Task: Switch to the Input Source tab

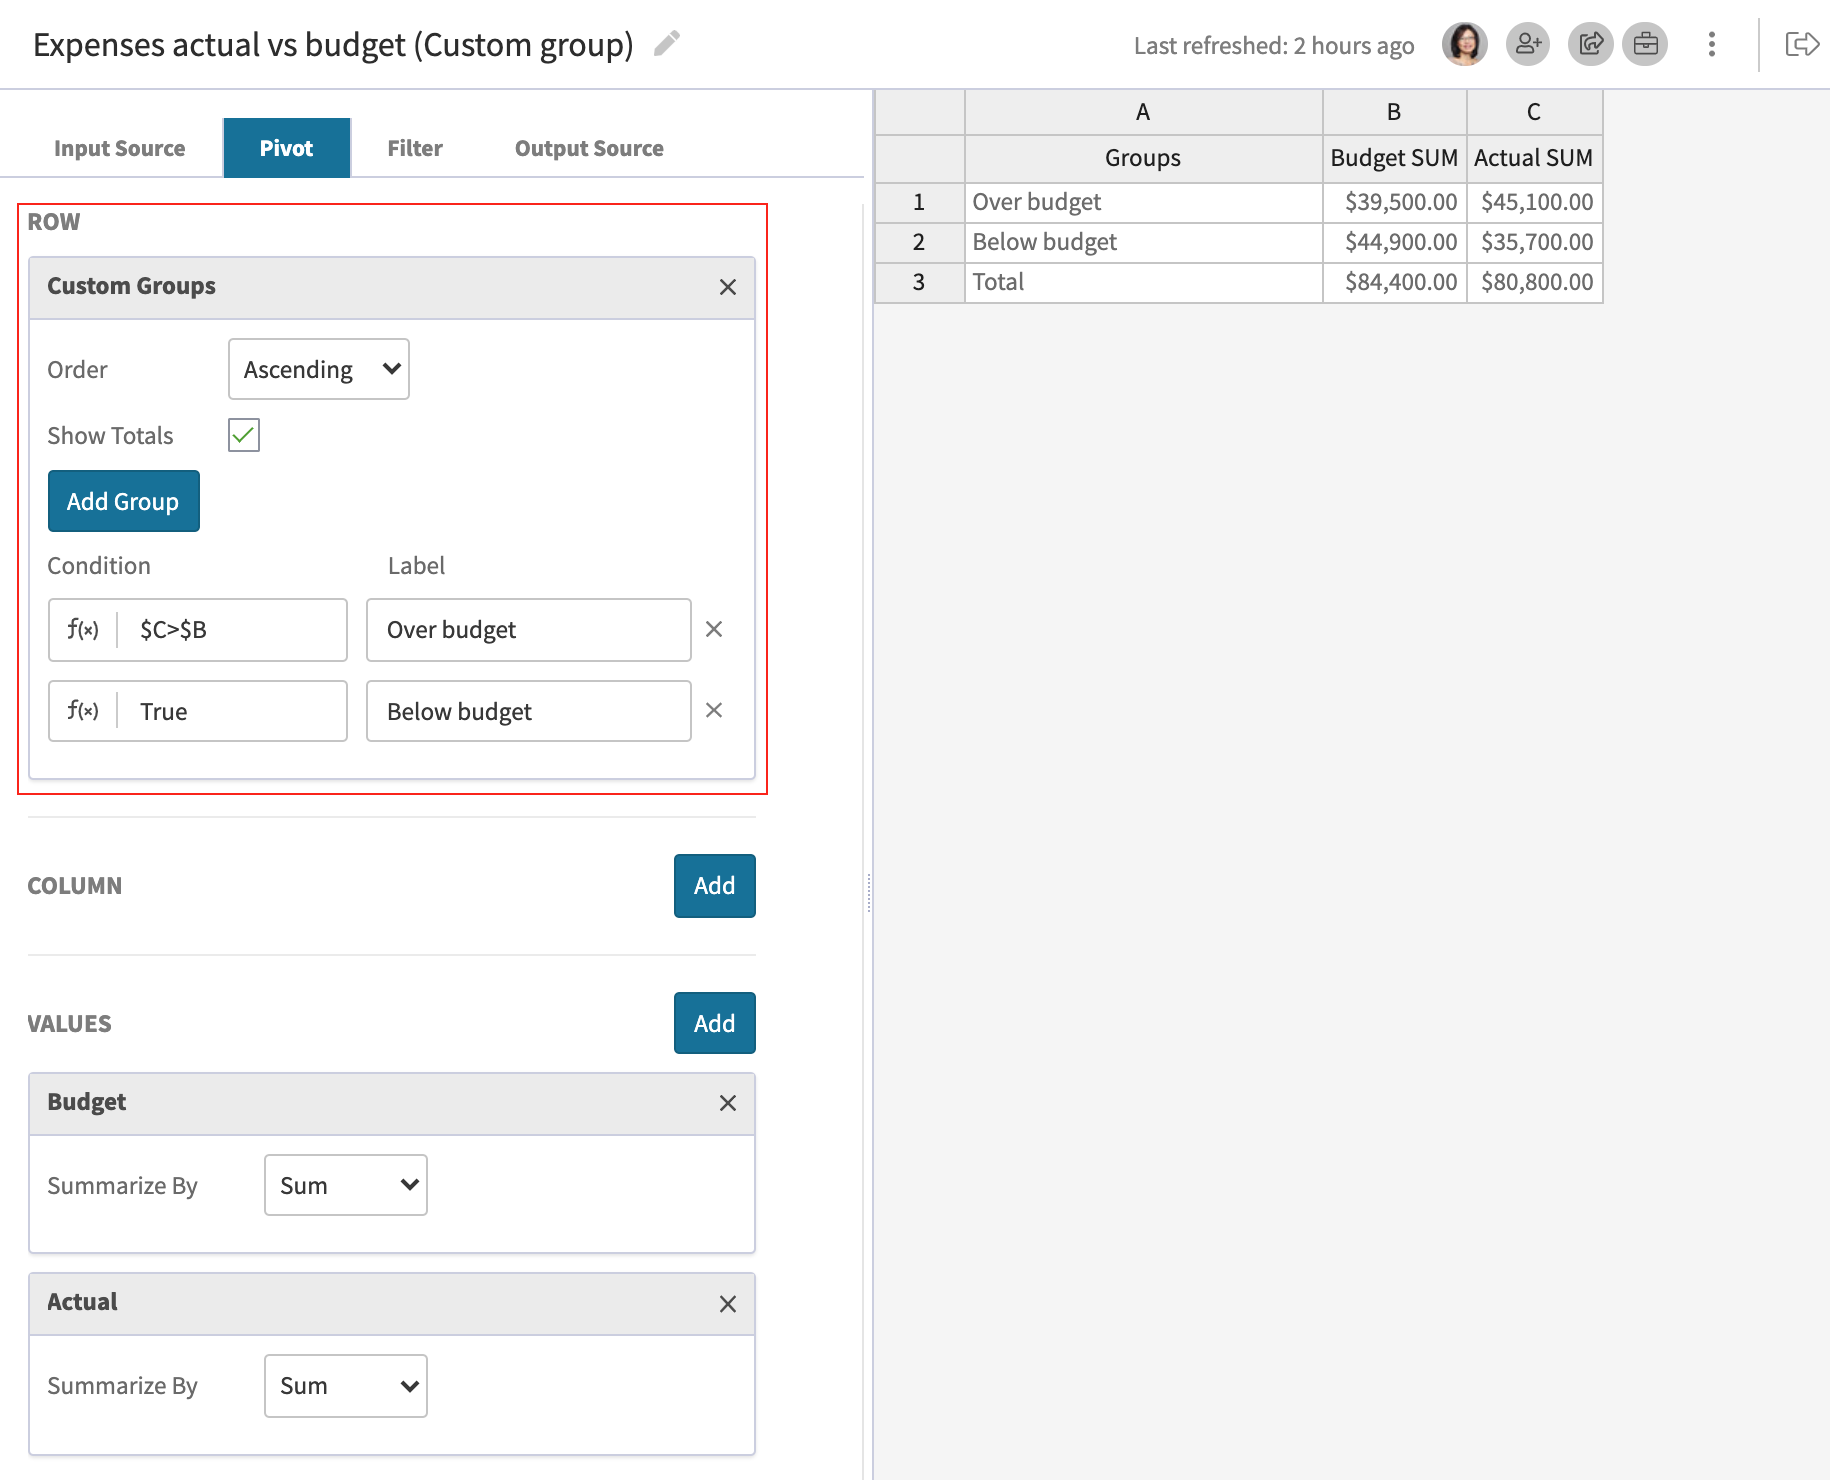Action: [x=119, y=147]
